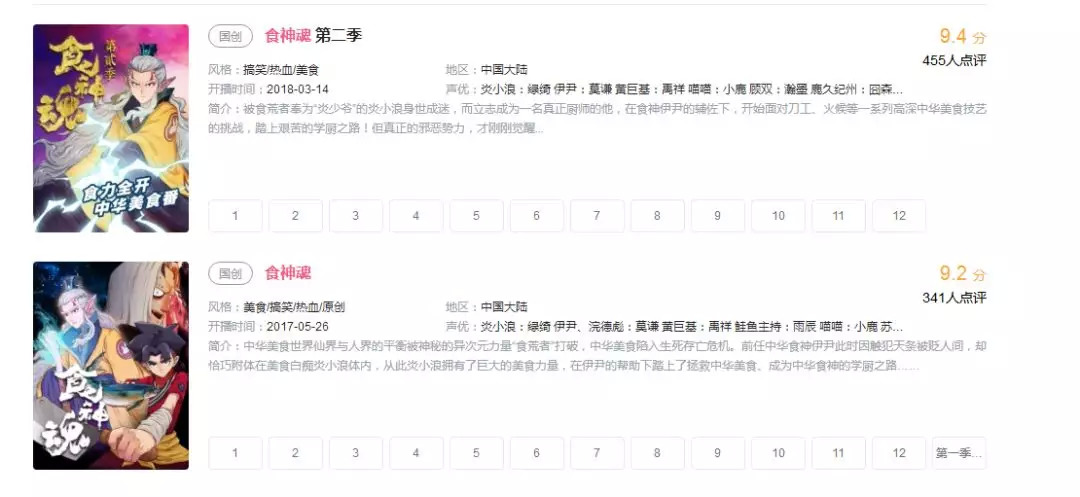This screenshot has width=1080, height=497.
Task: Open the 食神魂 第二季 poster thumbnail
Action: point(111,128)
